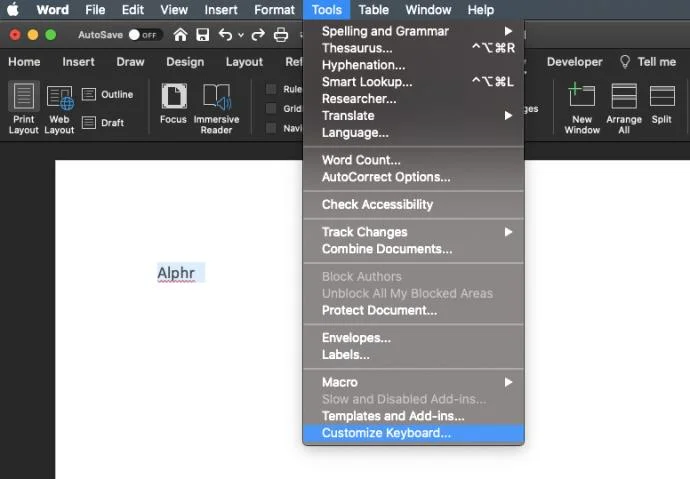Select Language... menu entry
This screenshot has height=479, width=690.
tap(414, 133)
